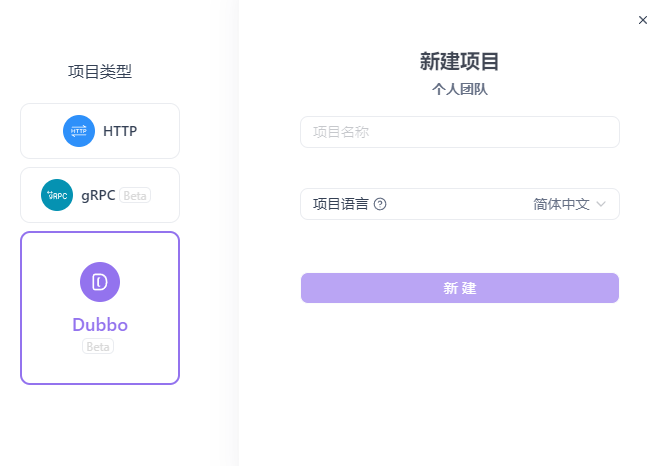The image size is (669, 466).
Task: Click the Beta badge next to gRPC
Action: click(135, 195)
